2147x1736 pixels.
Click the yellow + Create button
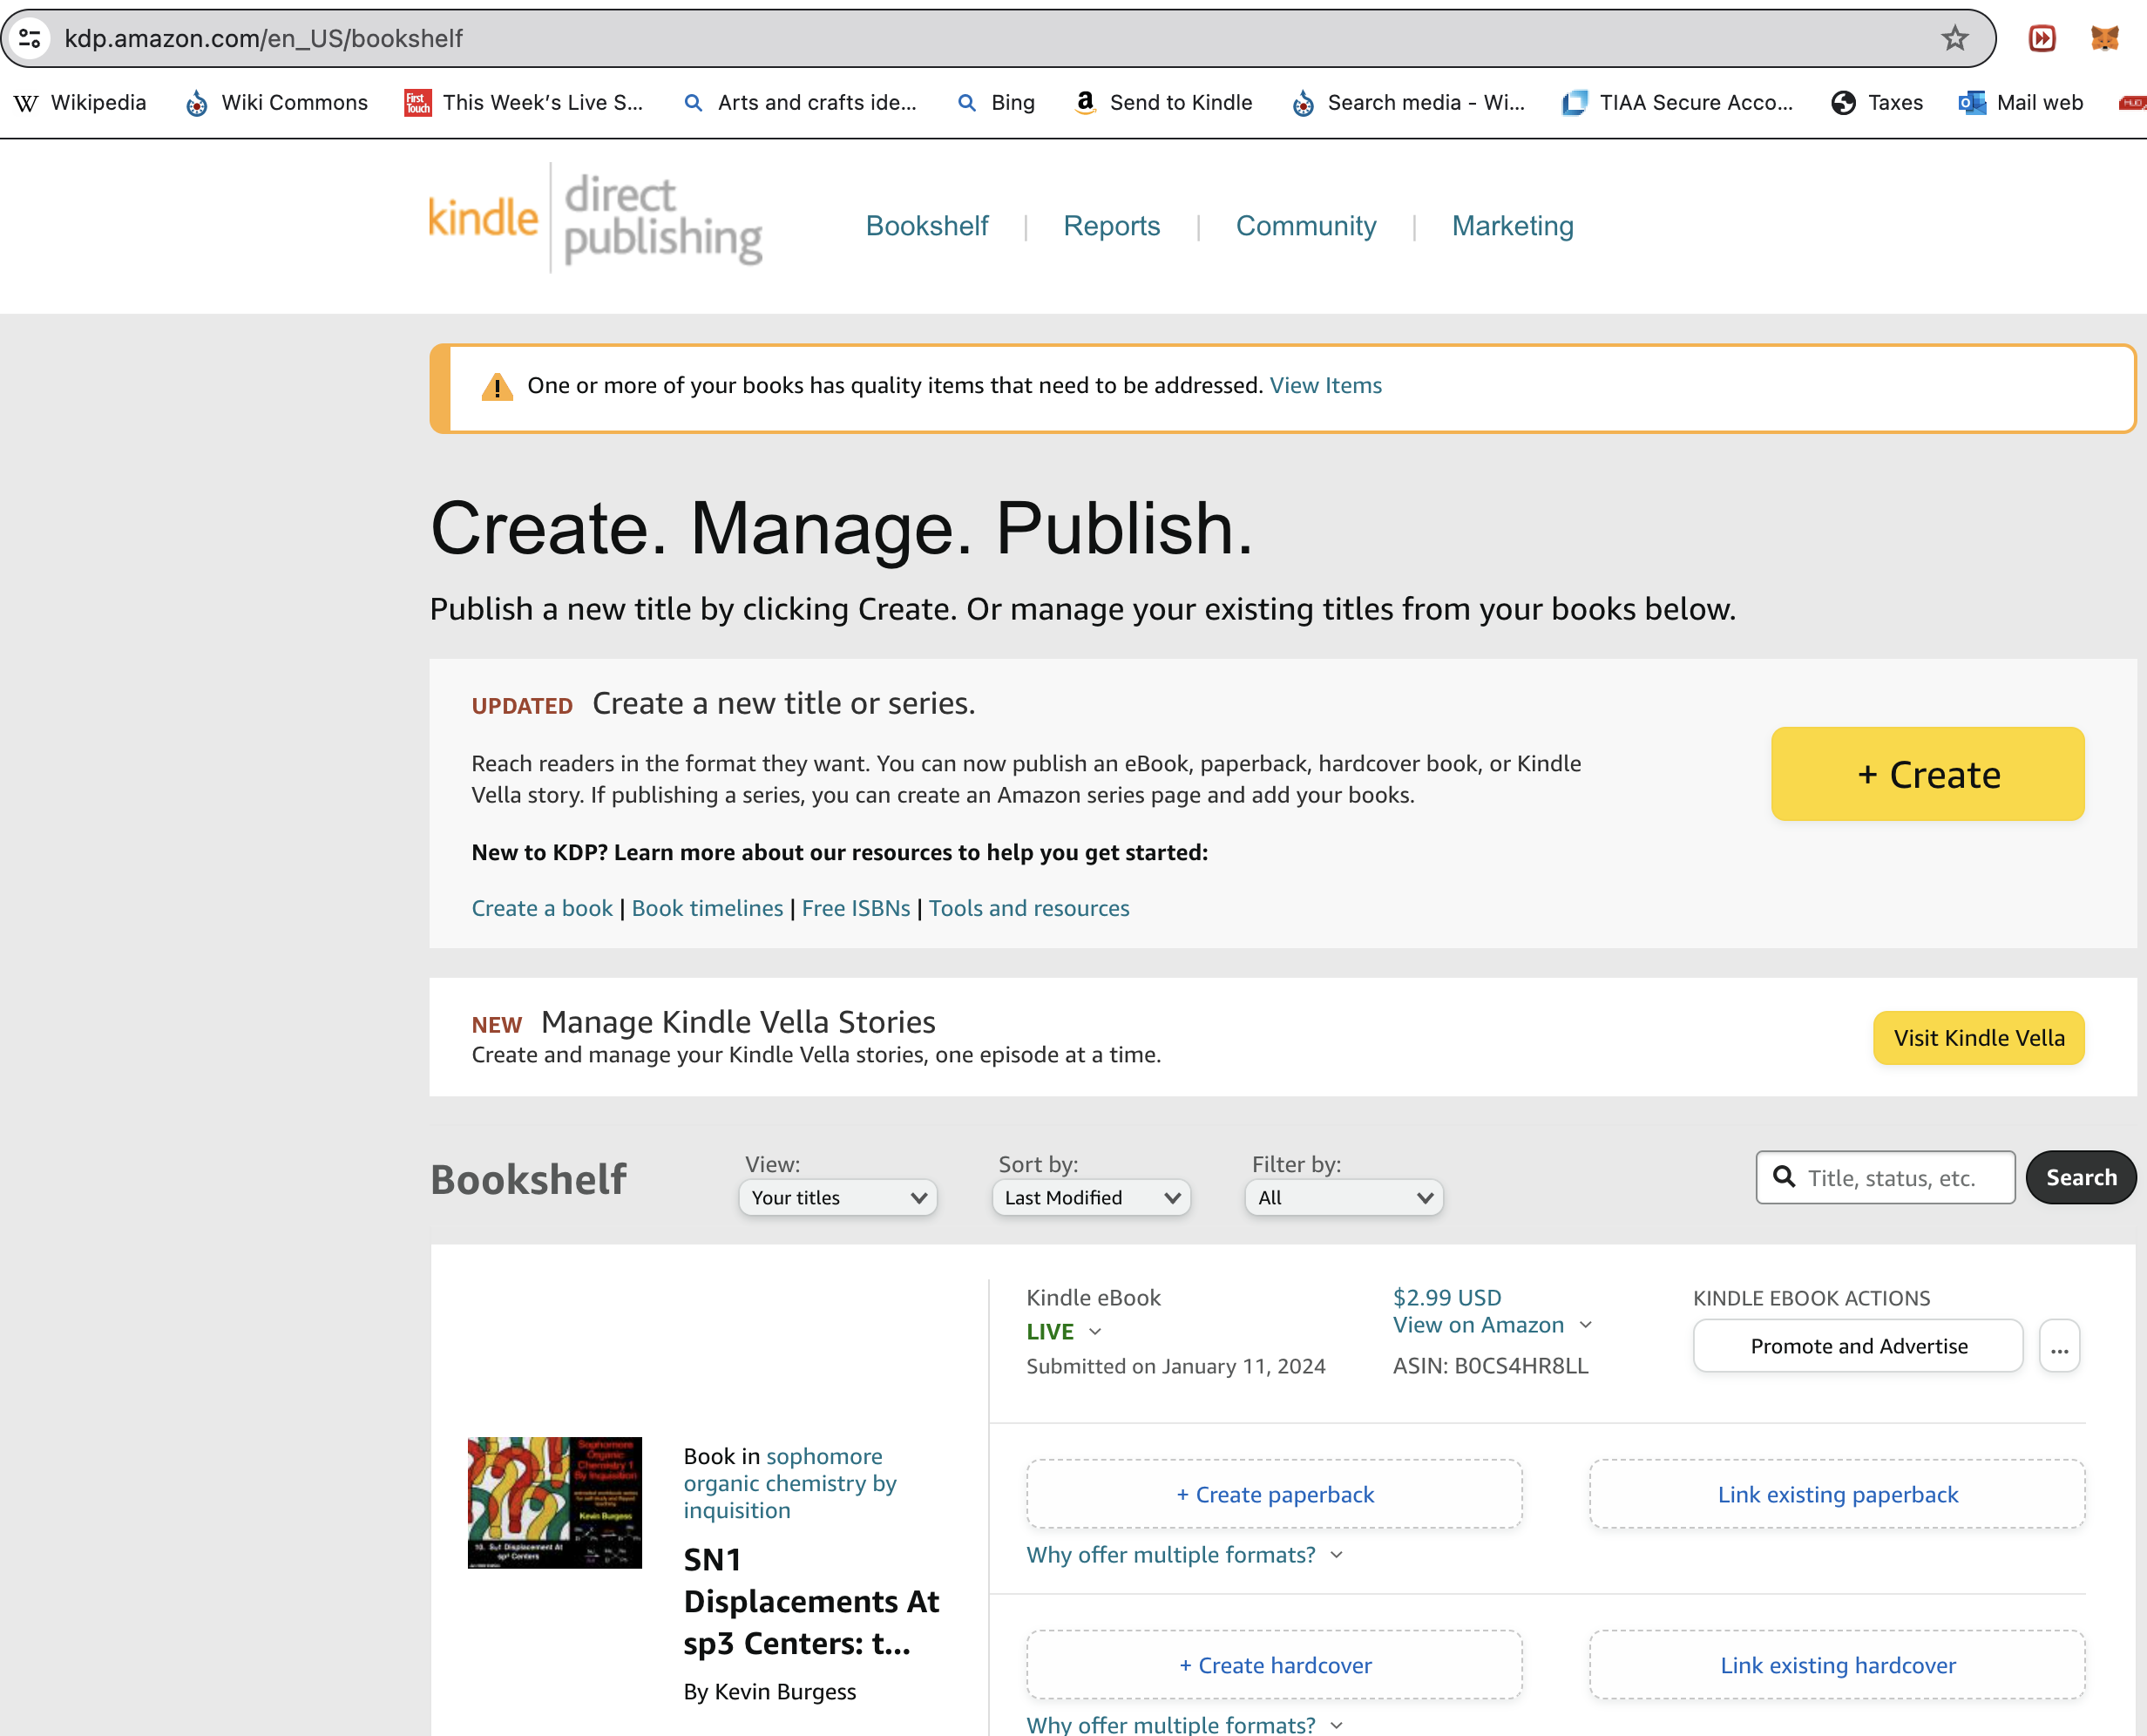click(1928, 774)
